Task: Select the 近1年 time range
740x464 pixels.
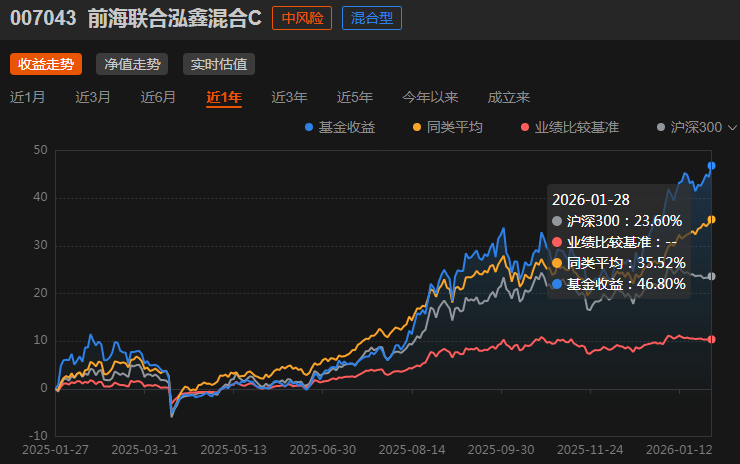Action: coord(224,97)
